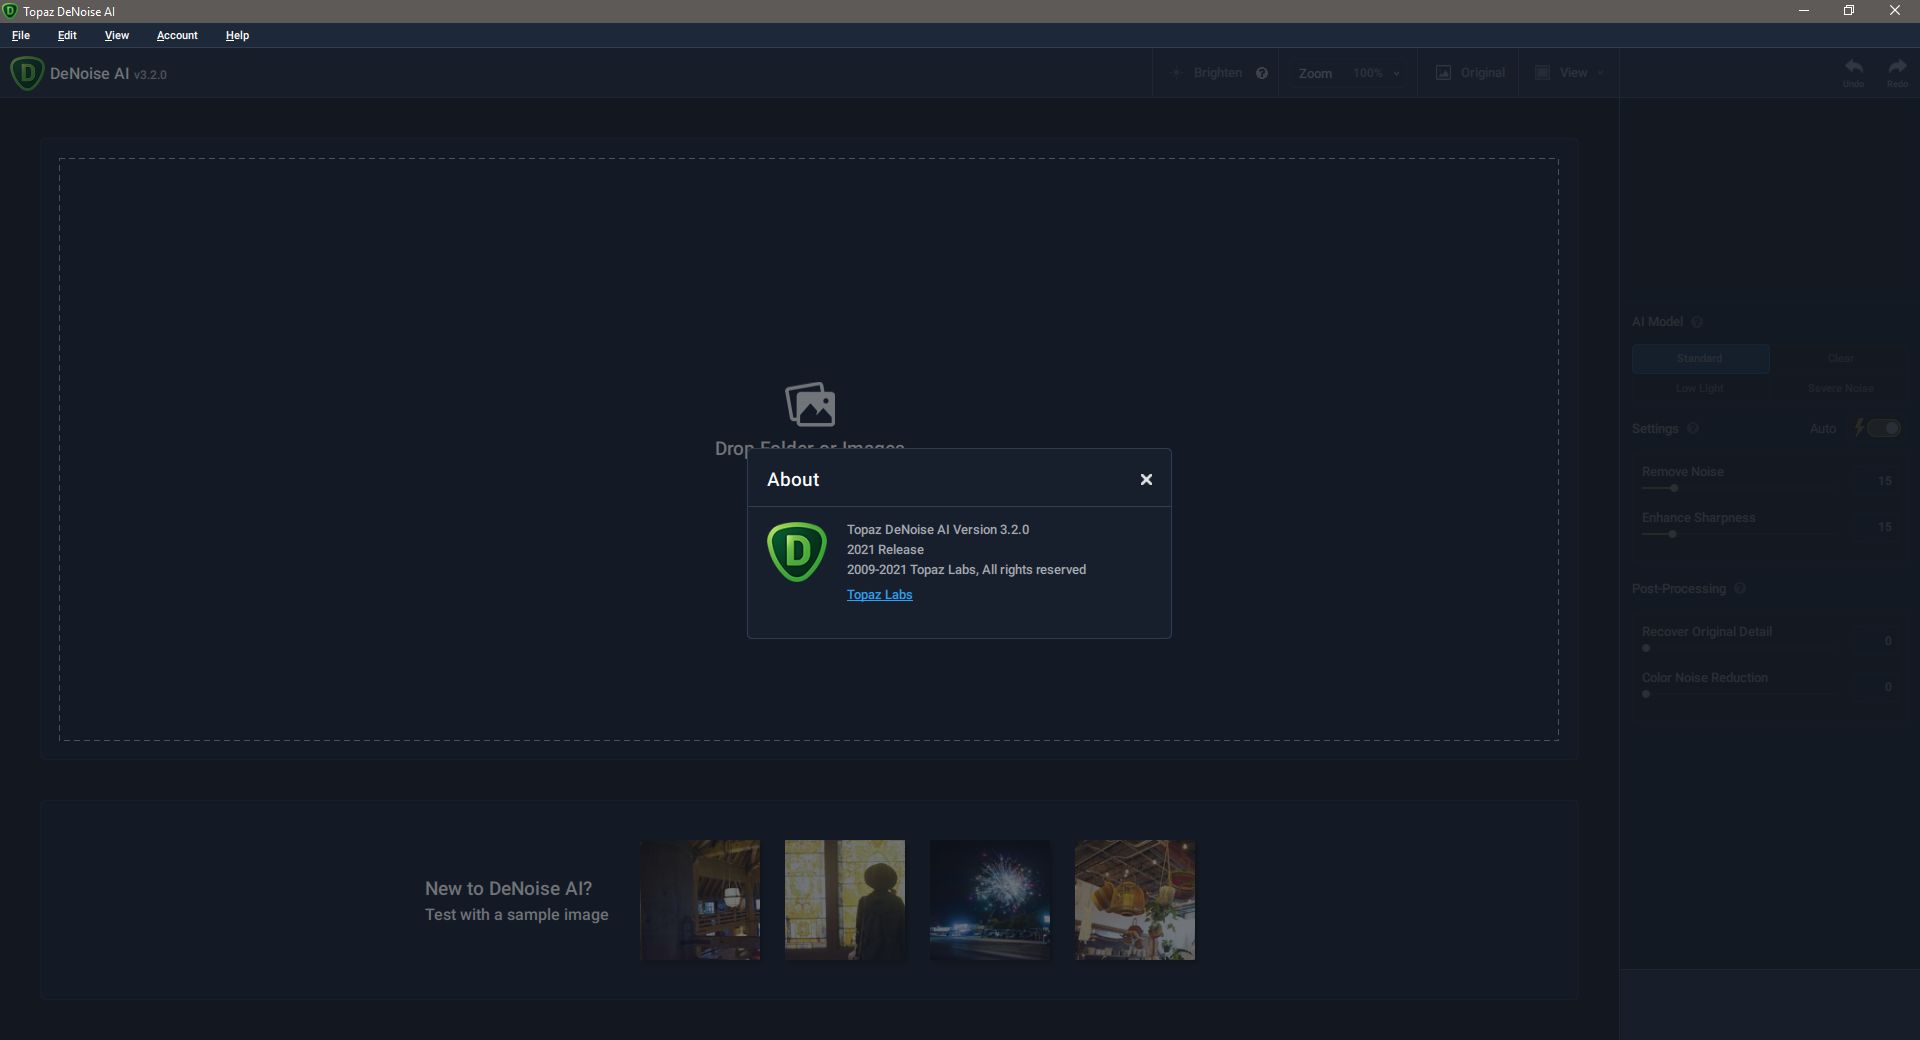Click the Post-Processing help icon
This screenshot has height=1040, width=1920.
(x=1740, y=589)
